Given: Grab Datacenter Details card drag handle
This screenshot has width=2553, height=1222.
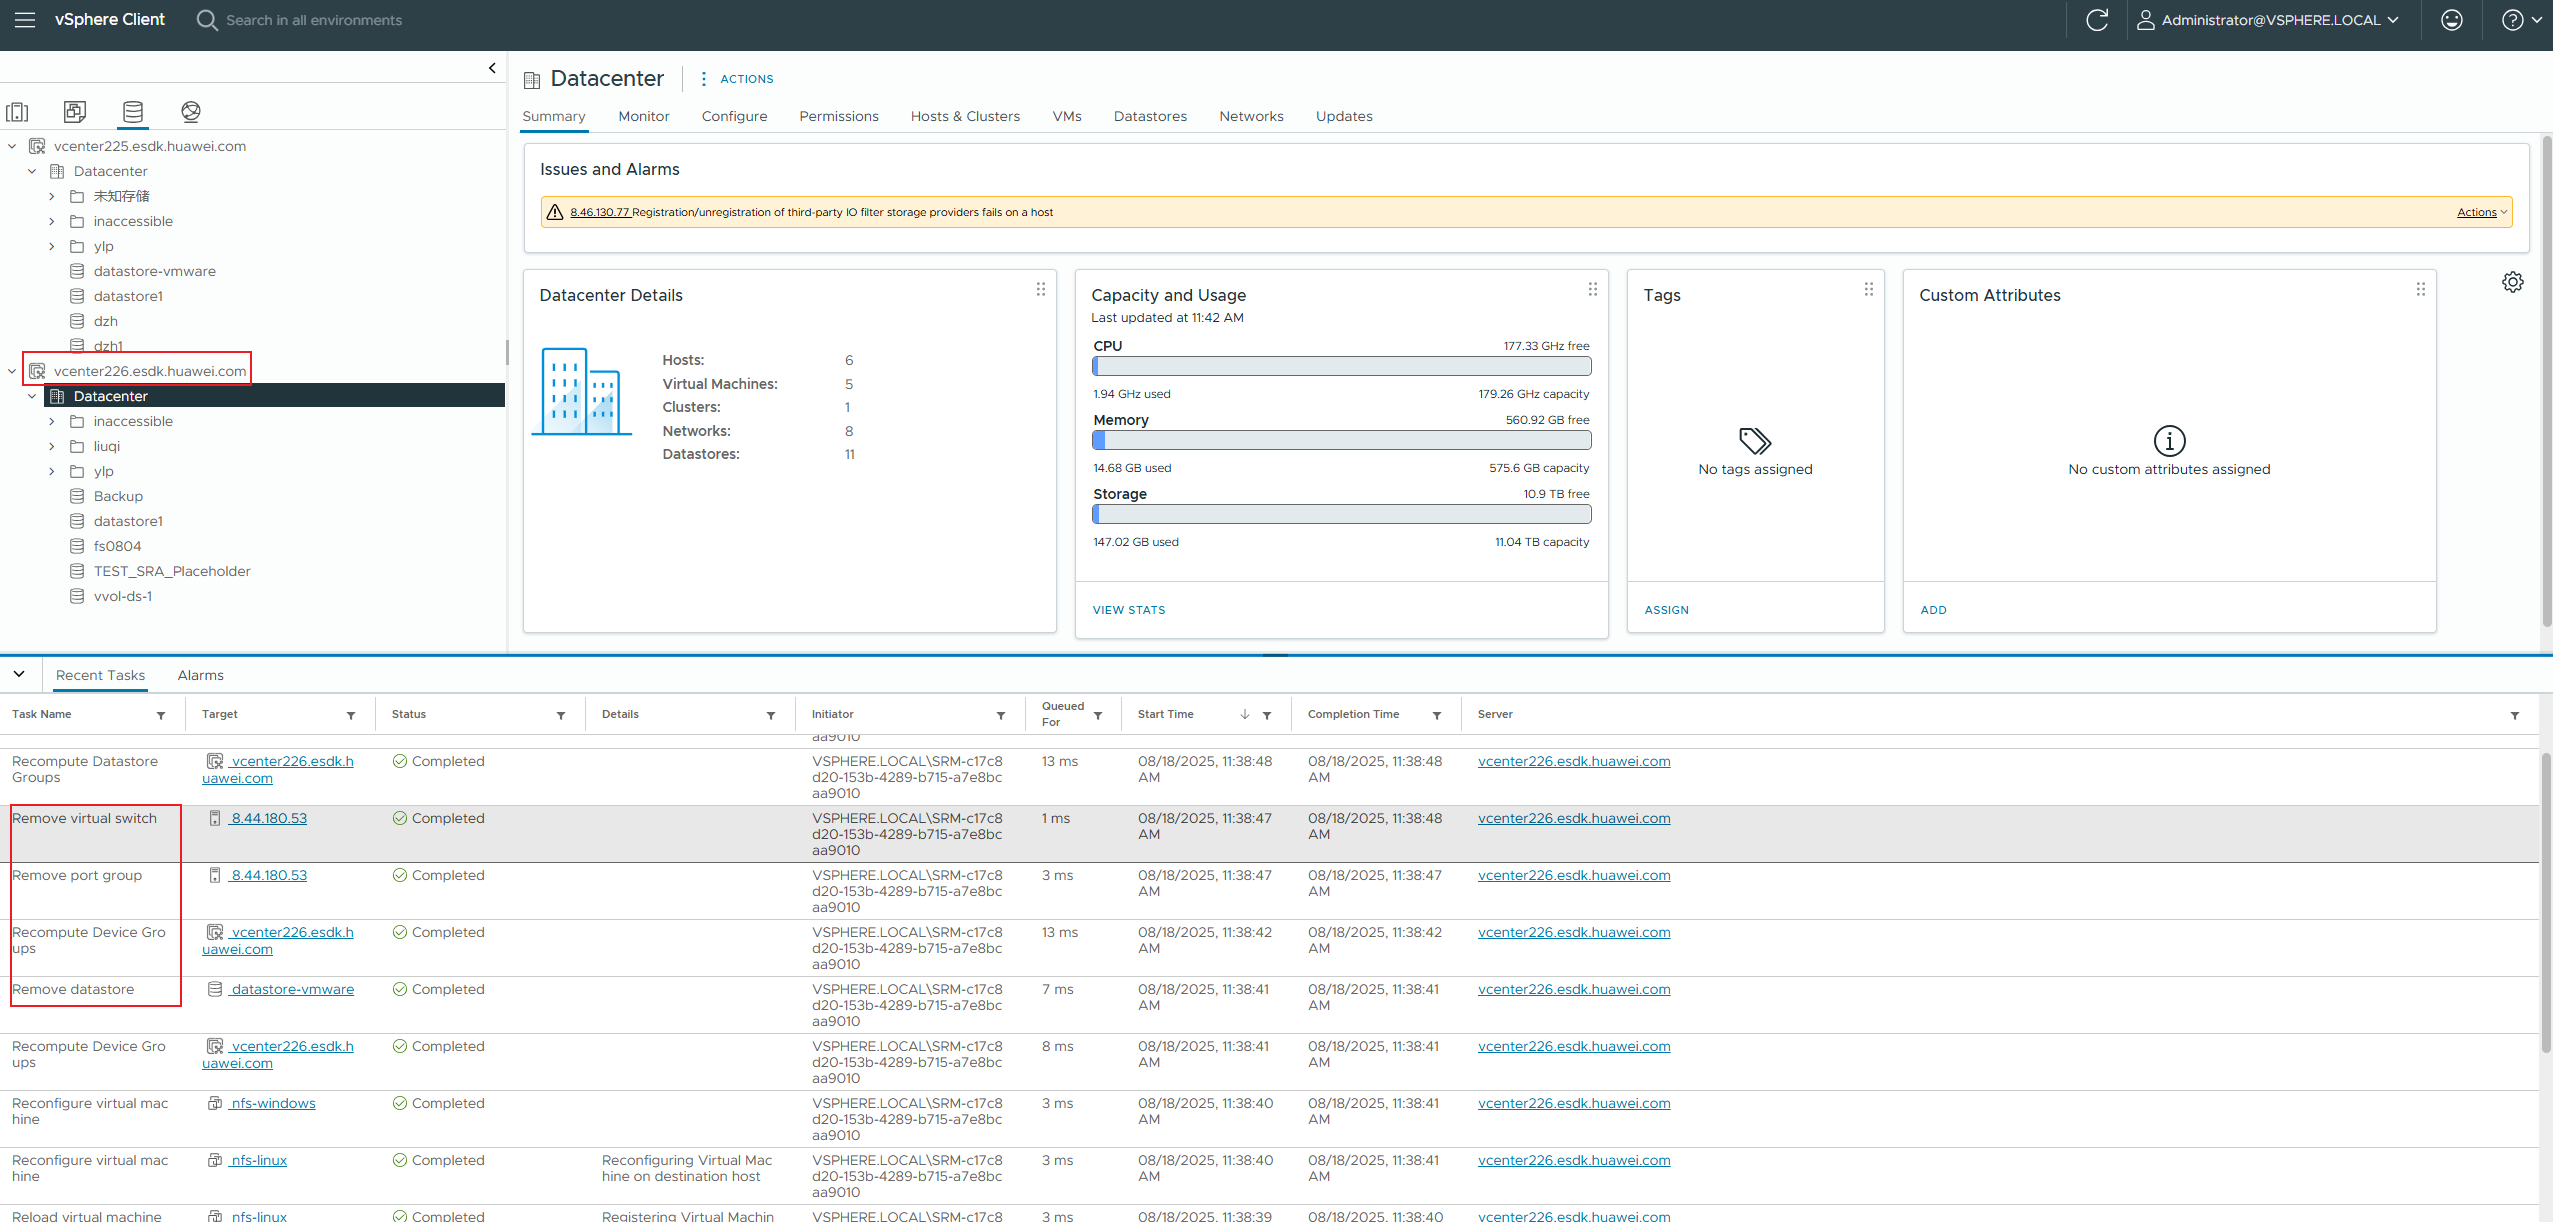Looking at the screenshot, I should pos(1041,289).
